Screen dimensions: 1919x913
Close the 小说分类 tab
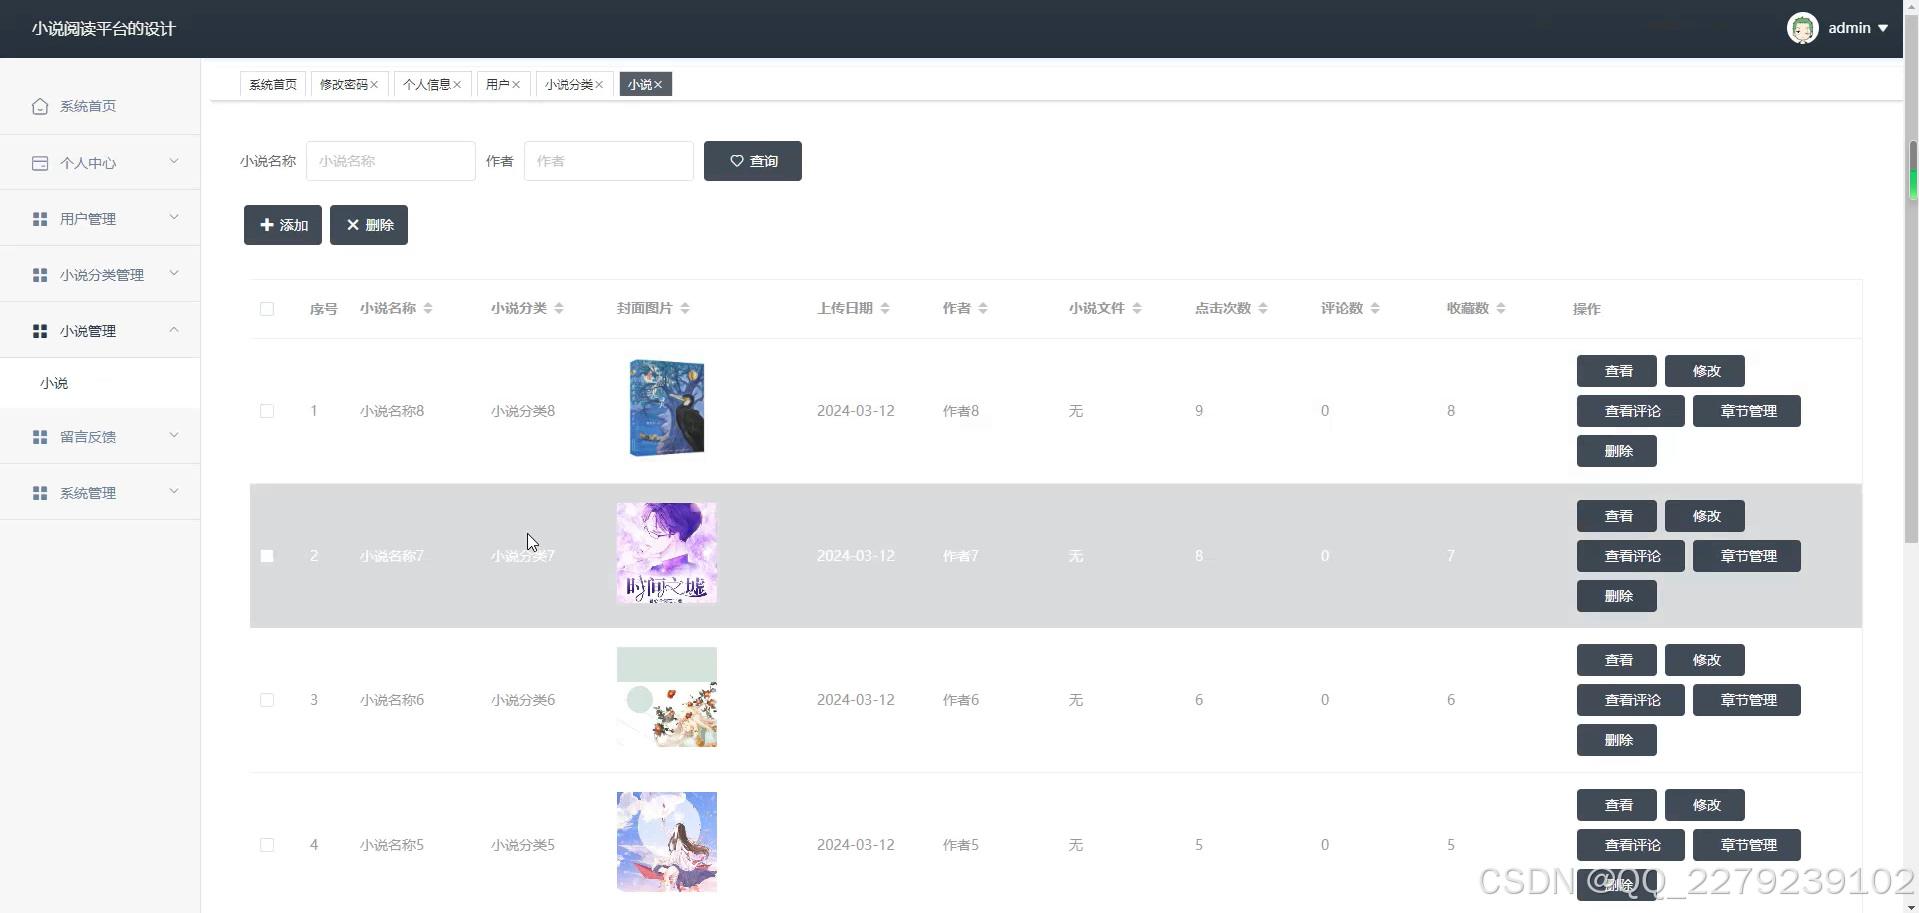[x=600, y=84]
